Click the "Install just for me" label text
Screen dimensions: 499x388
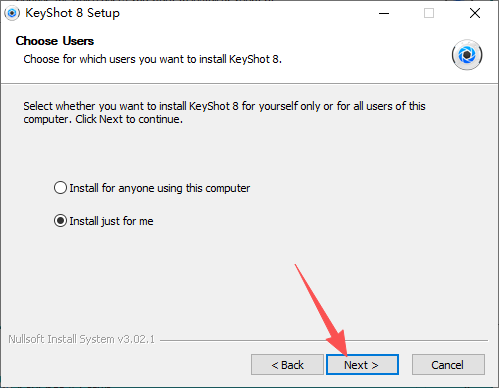(111, 221)
